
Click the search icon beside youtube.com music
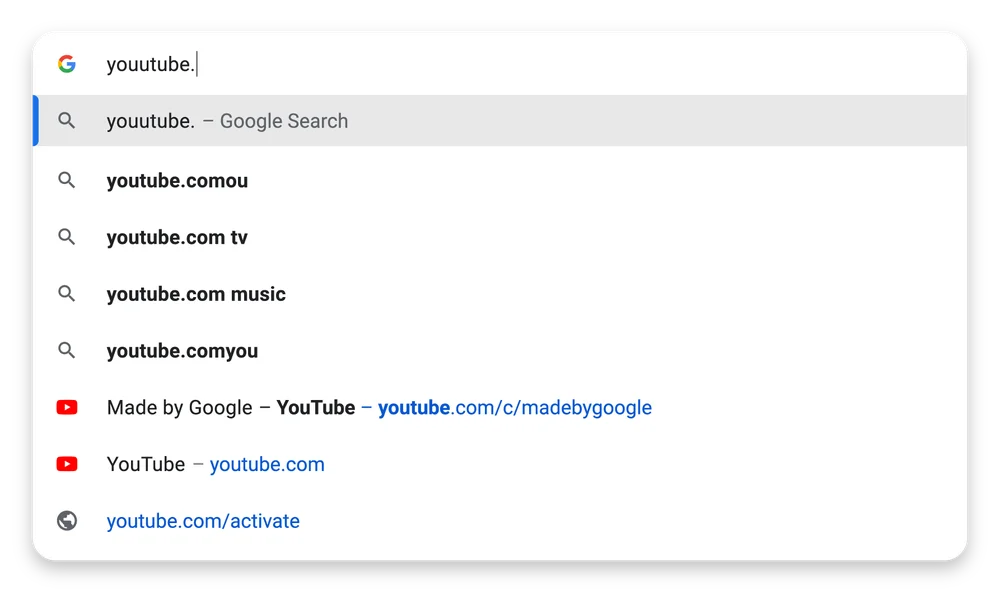tap(67, 294)
